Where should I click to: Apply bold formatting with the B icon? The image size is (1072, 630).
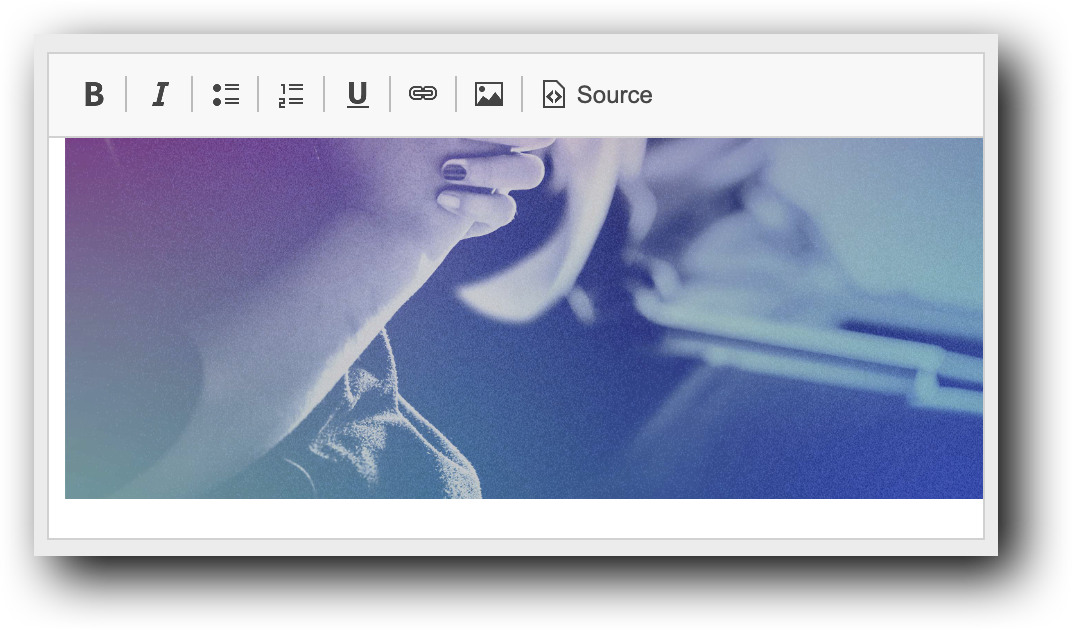coord(93,94)
